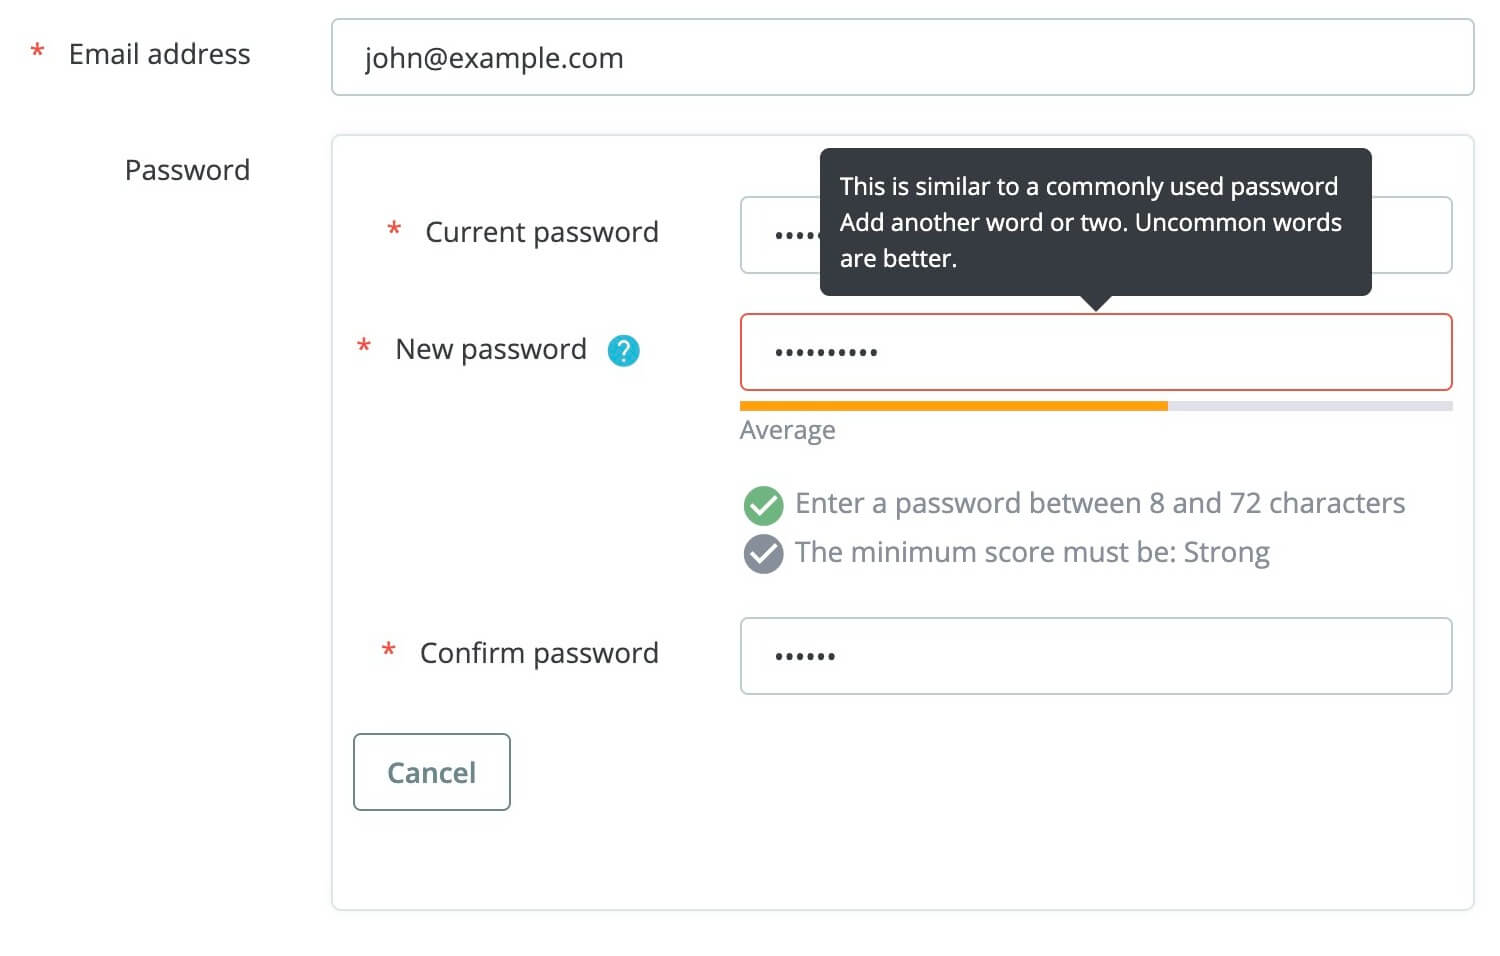Click the Cancel button

point(432,772)
